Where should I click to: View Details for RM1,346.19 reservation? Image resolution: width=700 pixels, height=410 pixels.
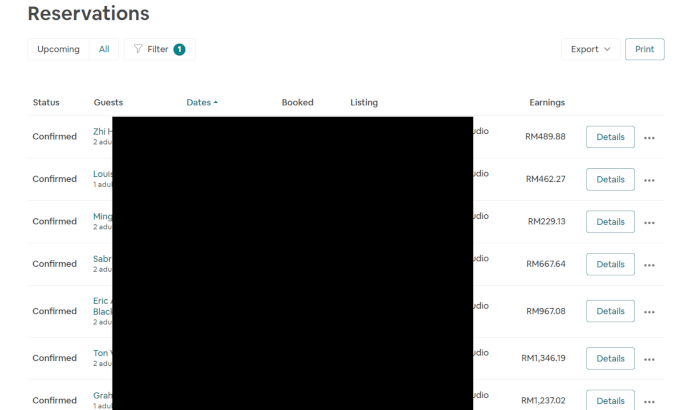610,358
